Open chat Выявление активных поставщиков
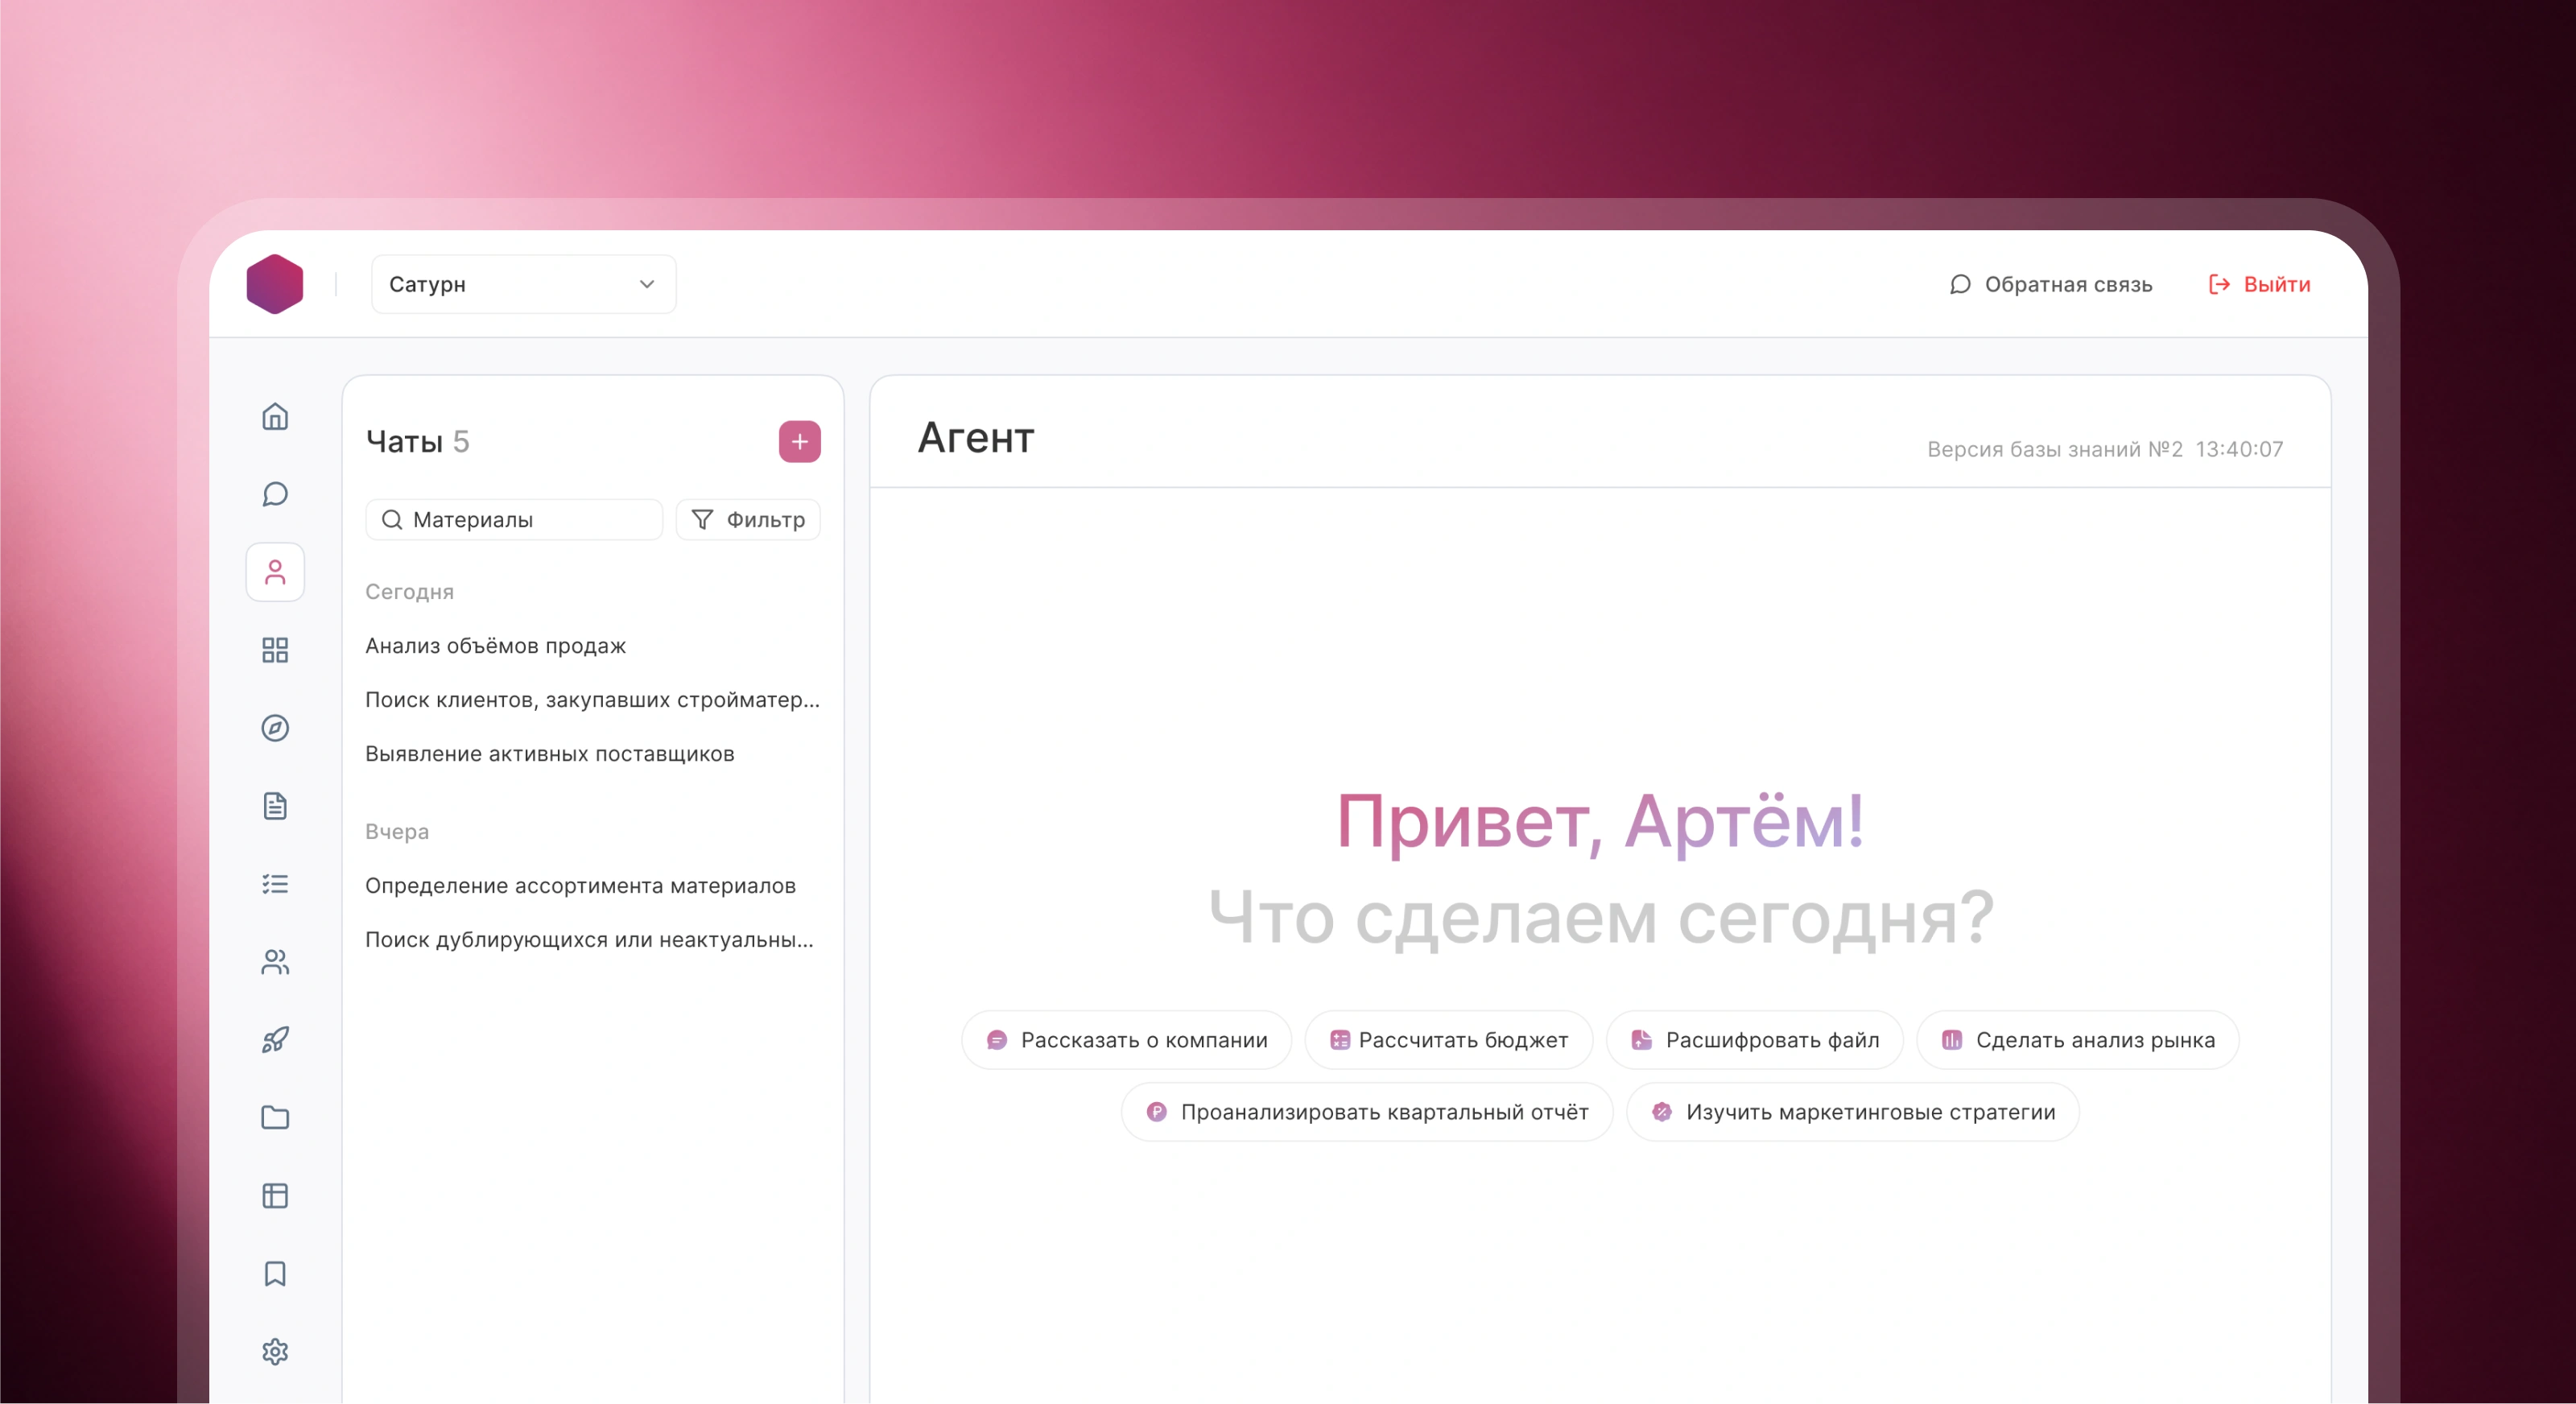 (550, 754)
